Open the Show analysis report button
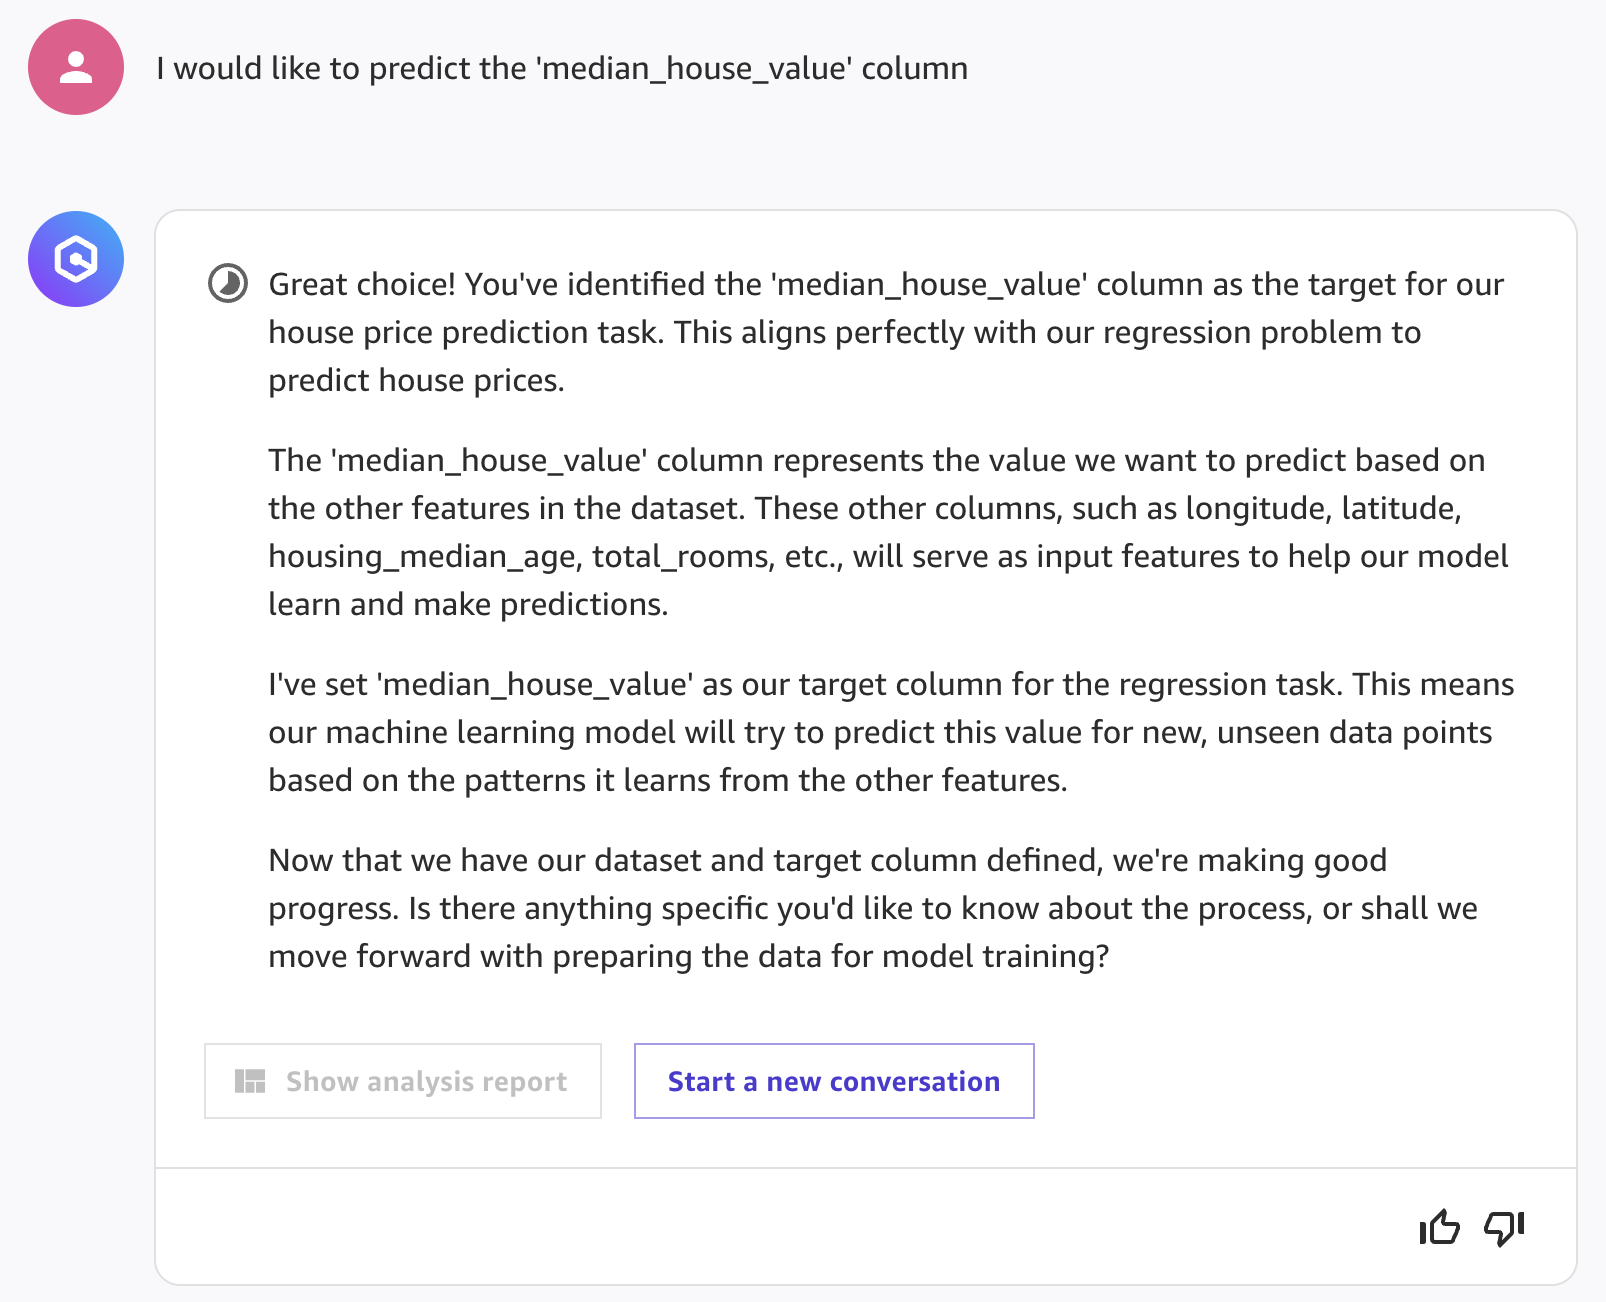 pos(403,1081)
